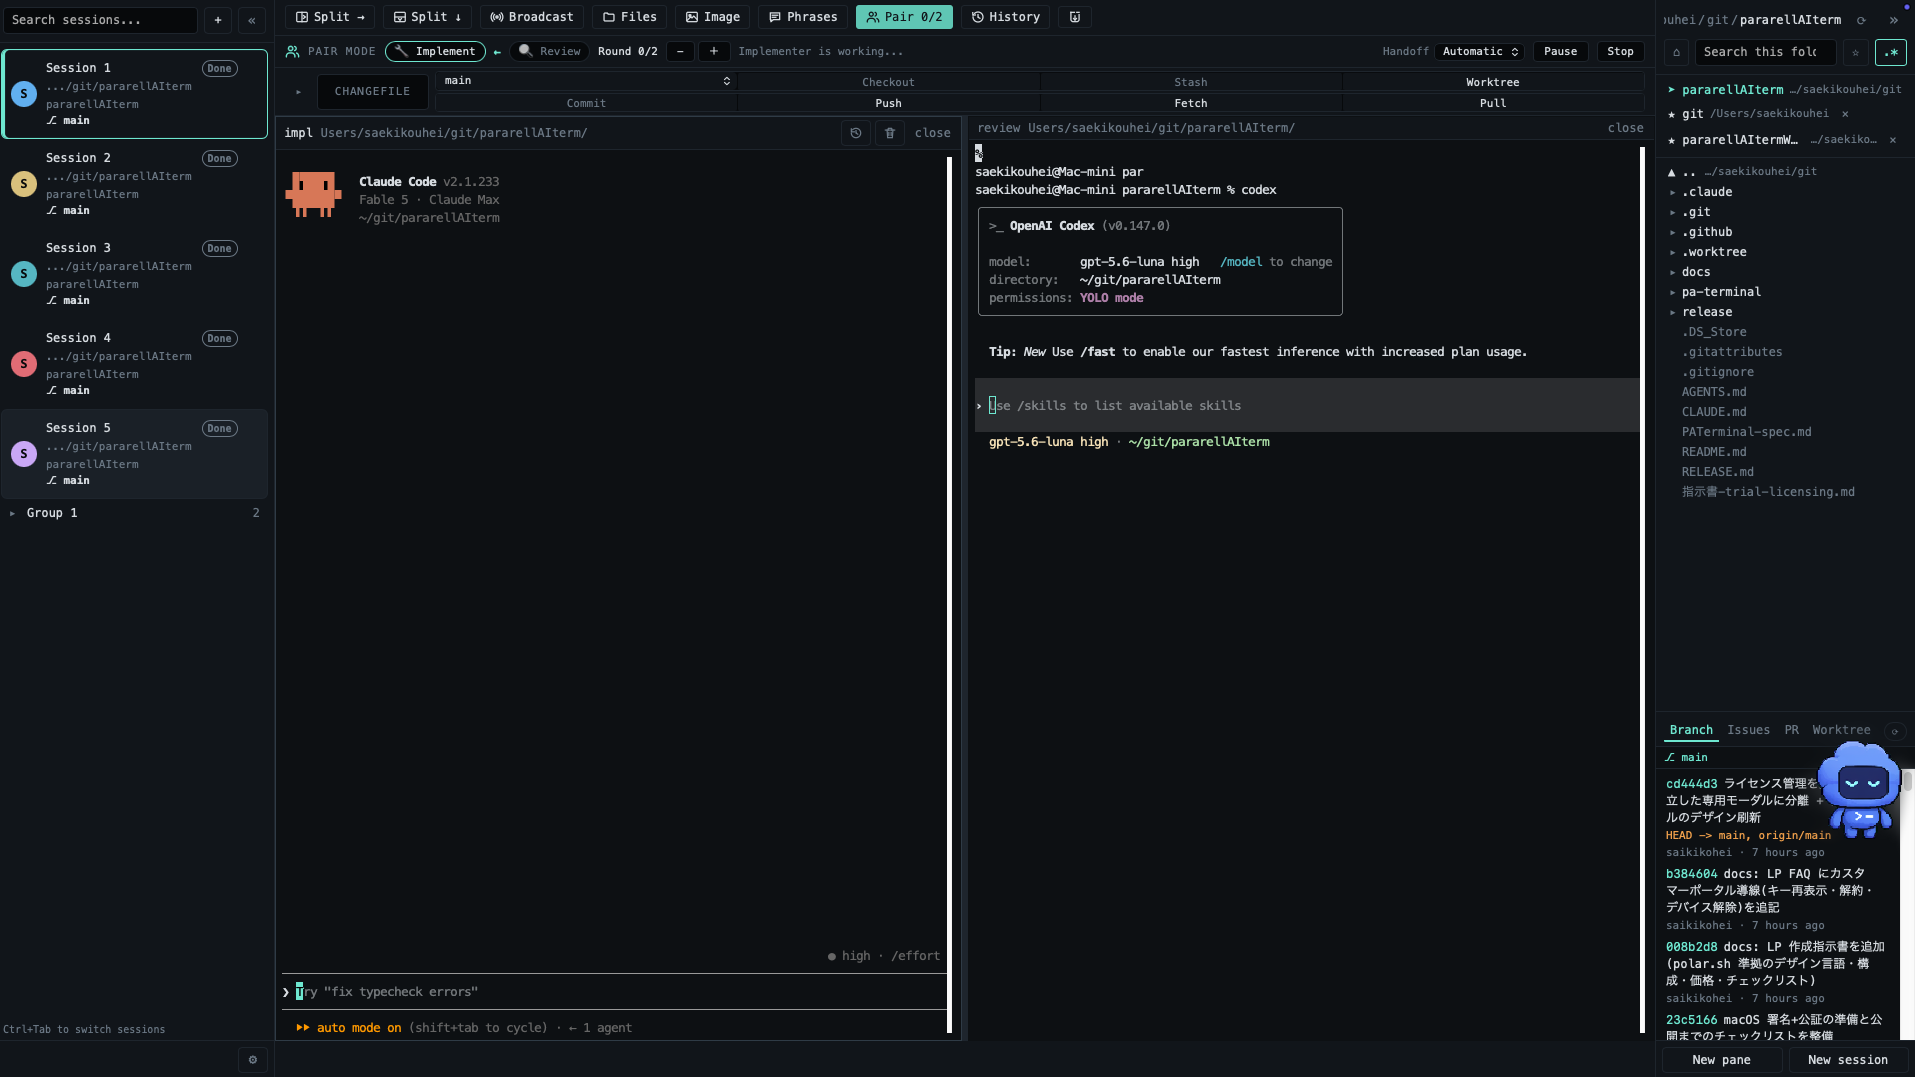Open the main branch dropdown
The height and width of the screenshot is (1077, 1915).
(x=586, y=80)
